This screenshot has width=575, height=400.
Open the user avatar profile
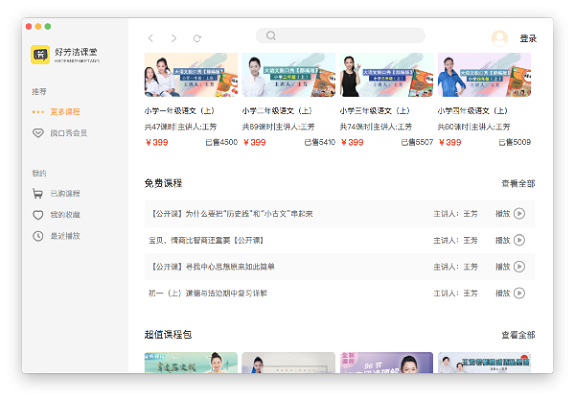[x=499, y=38]
